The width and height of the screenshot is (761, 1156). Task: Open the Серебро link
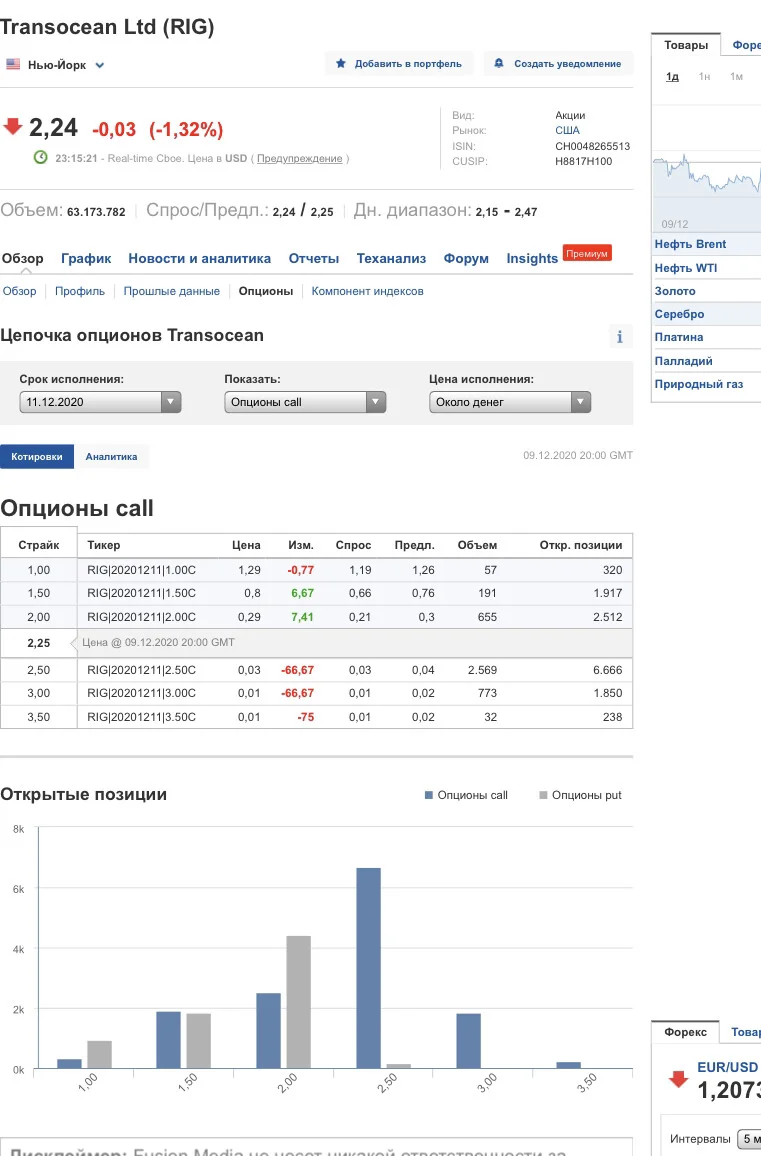679,314
